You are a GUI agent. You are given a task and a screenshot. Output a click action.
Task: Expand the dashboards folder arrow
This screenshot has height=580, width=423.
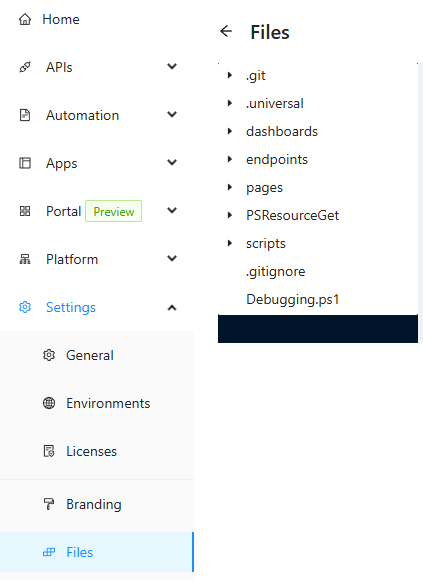(230, 131)
